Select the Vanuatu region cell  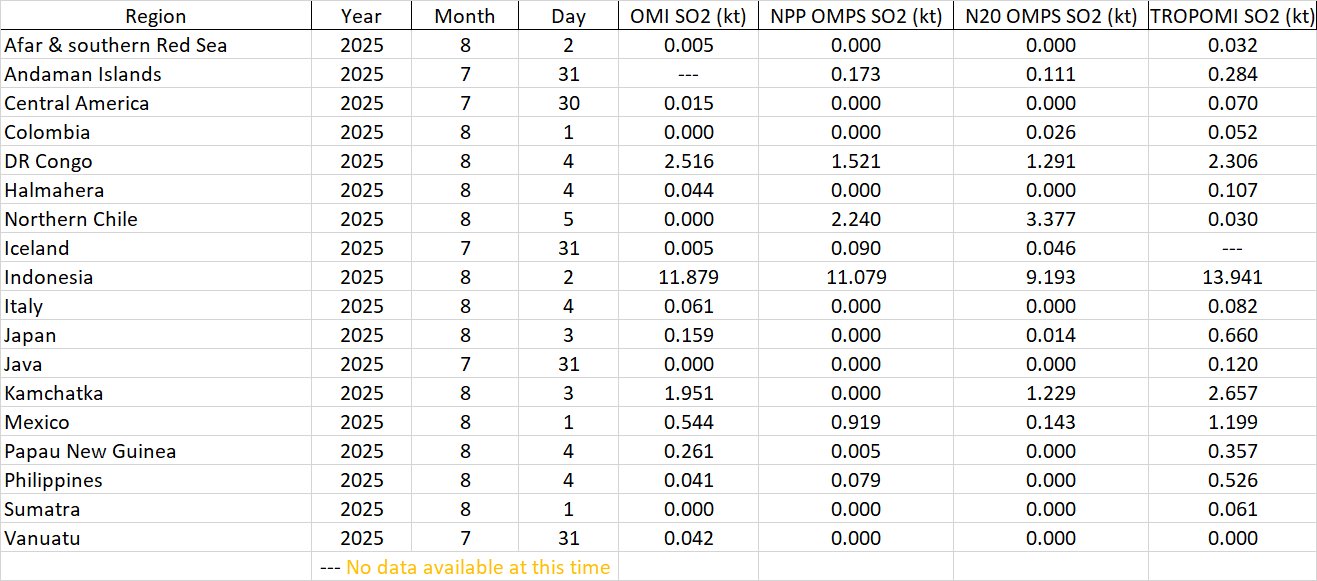pos(43,538)
